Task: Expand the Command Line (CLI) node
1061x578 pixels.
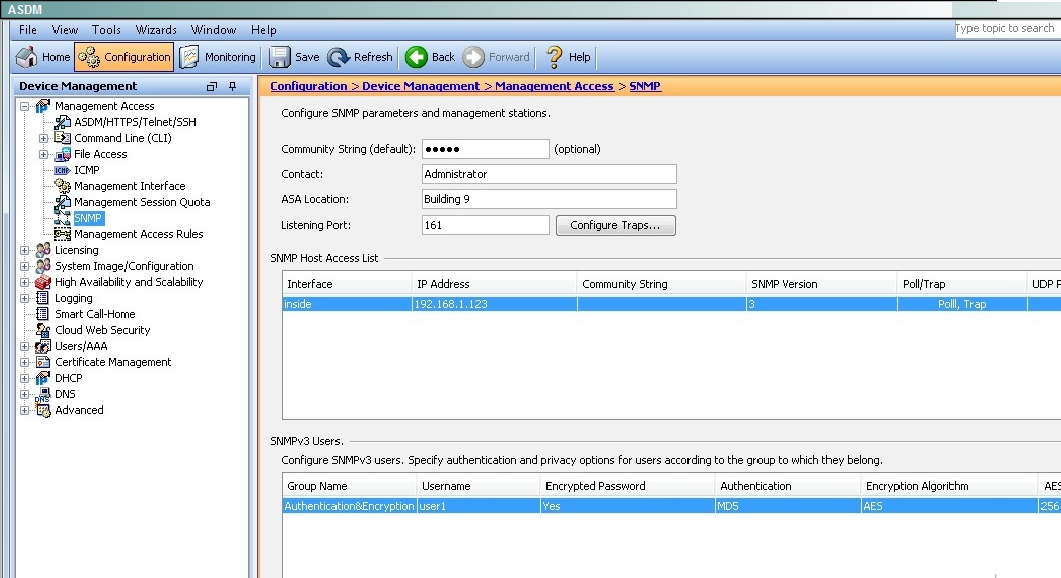Action: point(43,138)
